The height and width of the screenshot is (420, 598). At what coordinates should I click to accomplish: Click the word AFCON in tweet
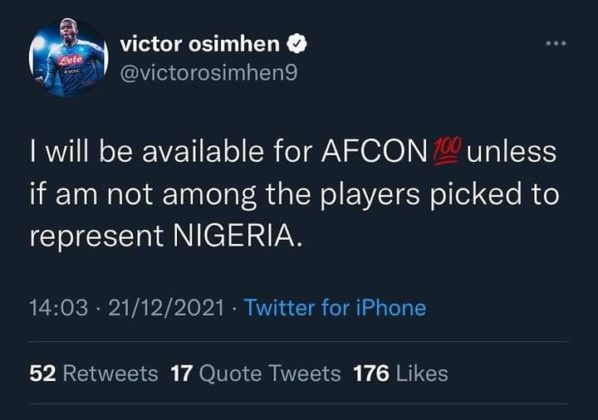tap(374, 151)
